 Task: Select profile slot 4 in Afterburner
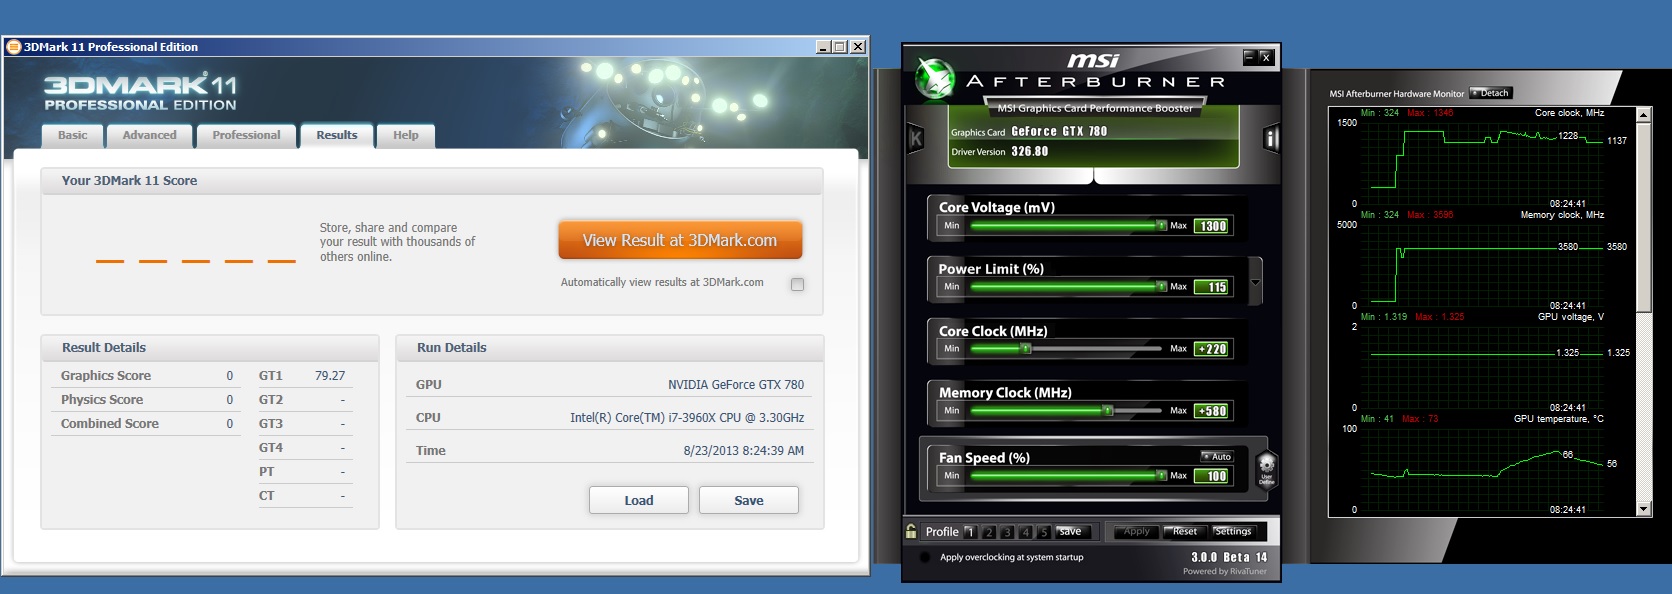1025,532
